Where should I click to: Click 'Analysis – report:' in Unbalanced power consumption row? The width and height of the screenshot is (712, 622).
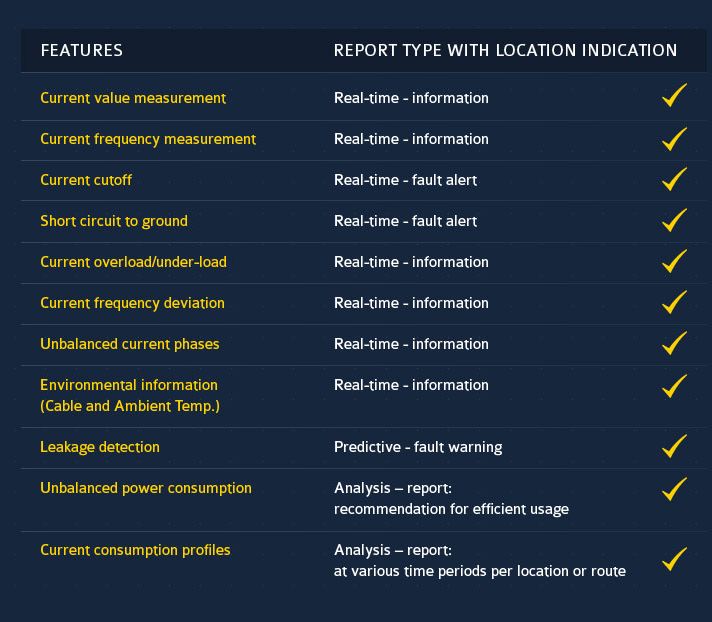pos(393,489)
